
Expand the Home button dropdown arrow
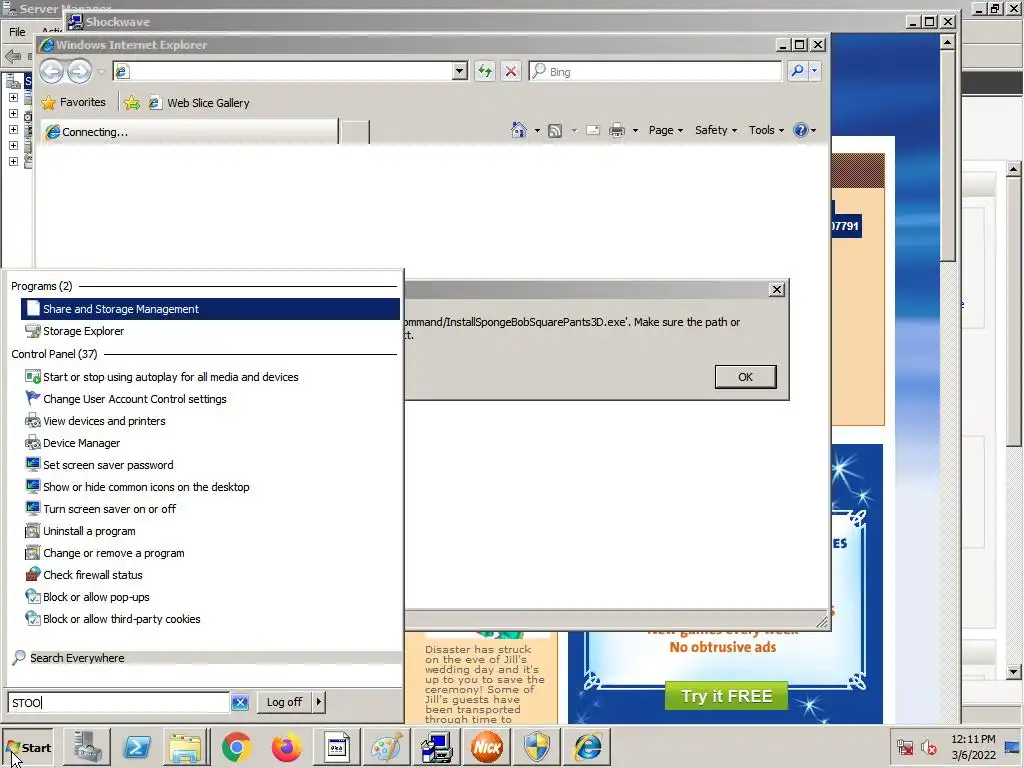[537, 131]
